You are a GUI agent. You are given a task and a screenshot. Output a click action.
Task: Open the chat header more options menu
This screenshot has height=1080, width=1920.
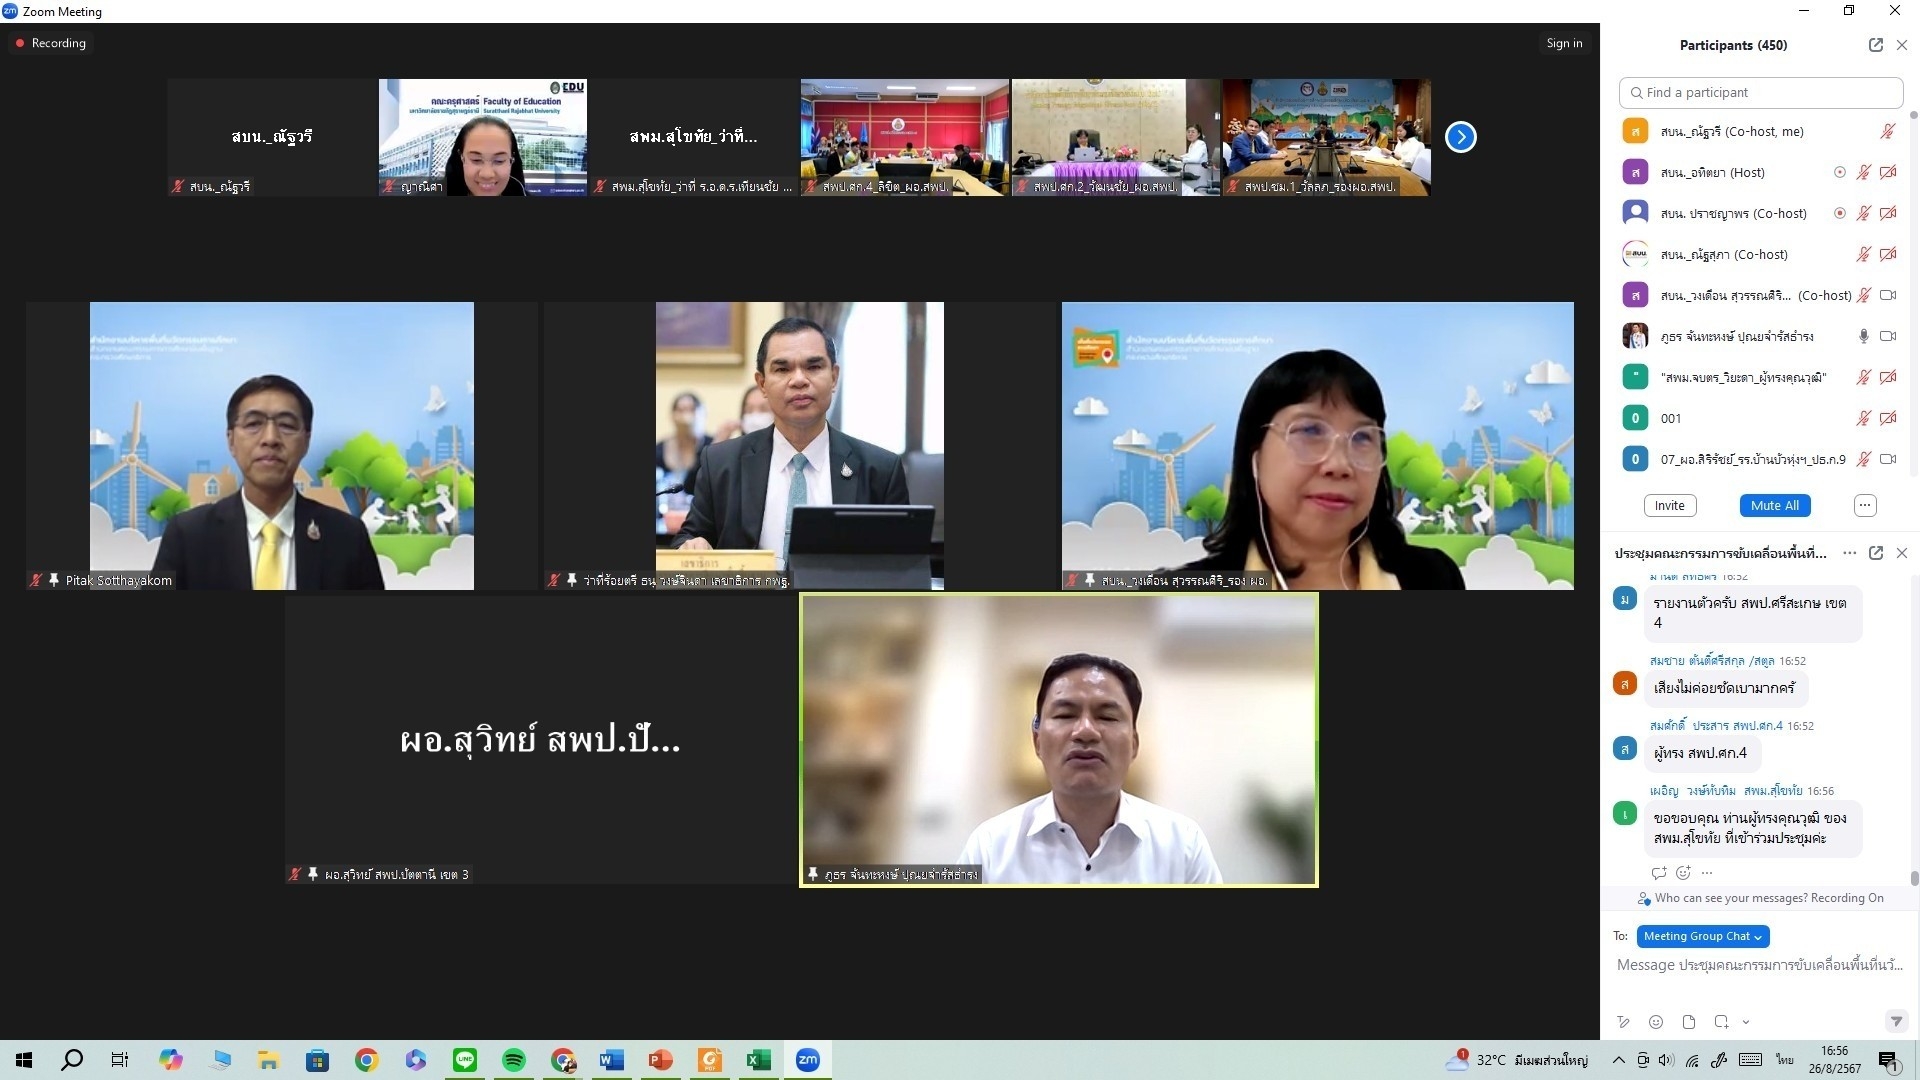pos(1849,553)
